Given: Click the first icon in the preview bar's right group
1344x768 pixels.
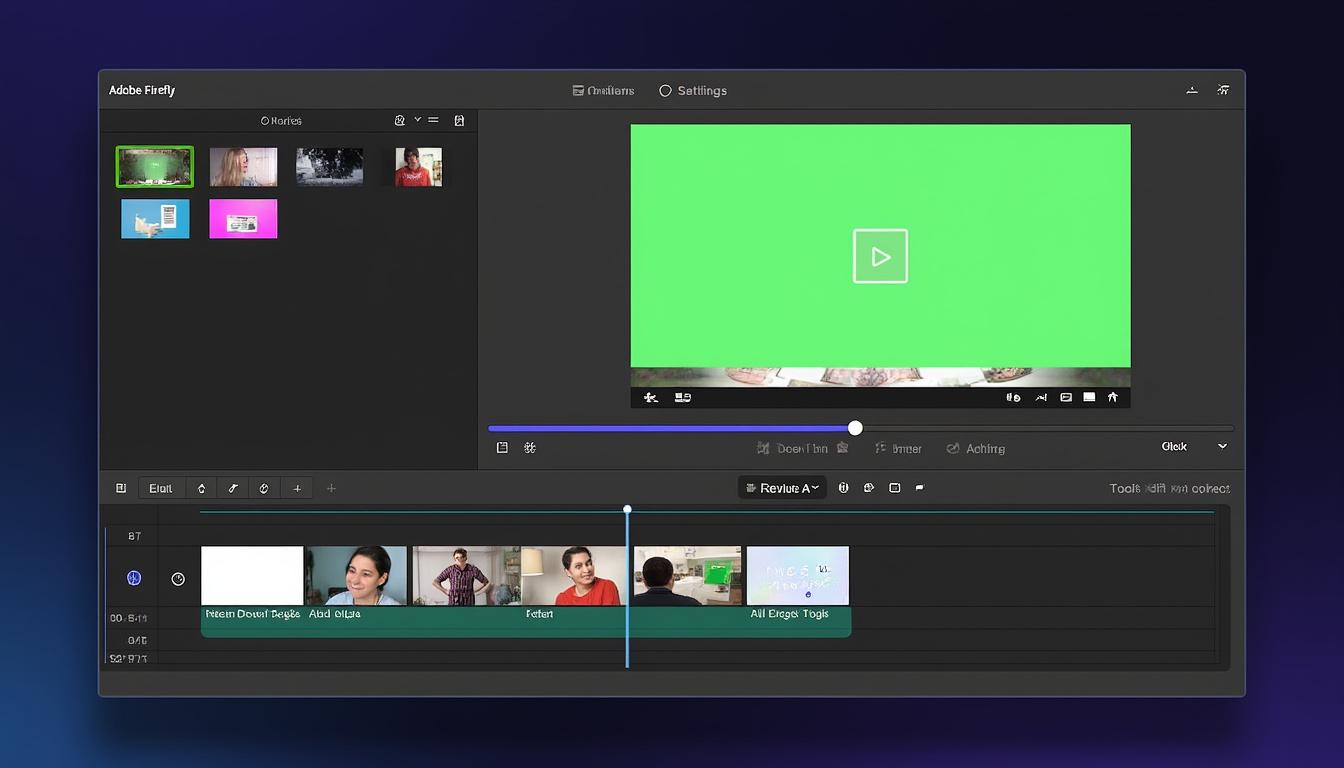Looking at the screenshot, I should coord(1013,398).
